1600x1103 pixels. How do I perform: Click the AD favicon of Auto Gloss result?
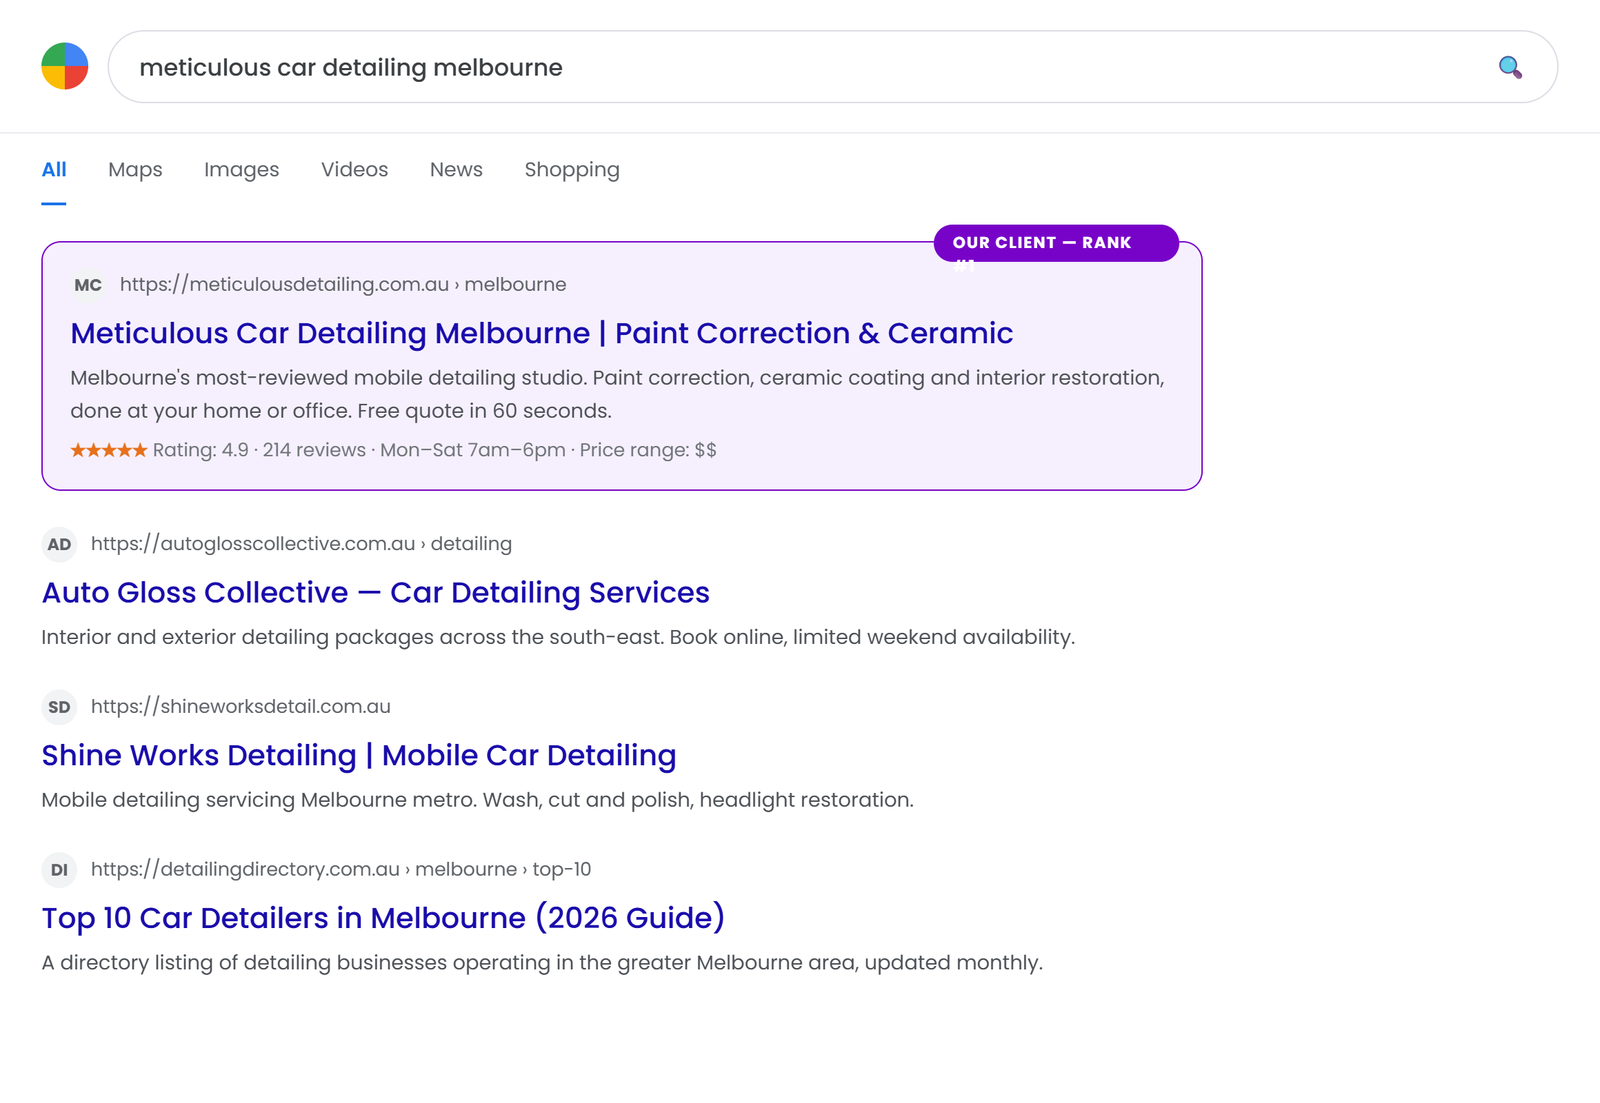click(59, 544)
